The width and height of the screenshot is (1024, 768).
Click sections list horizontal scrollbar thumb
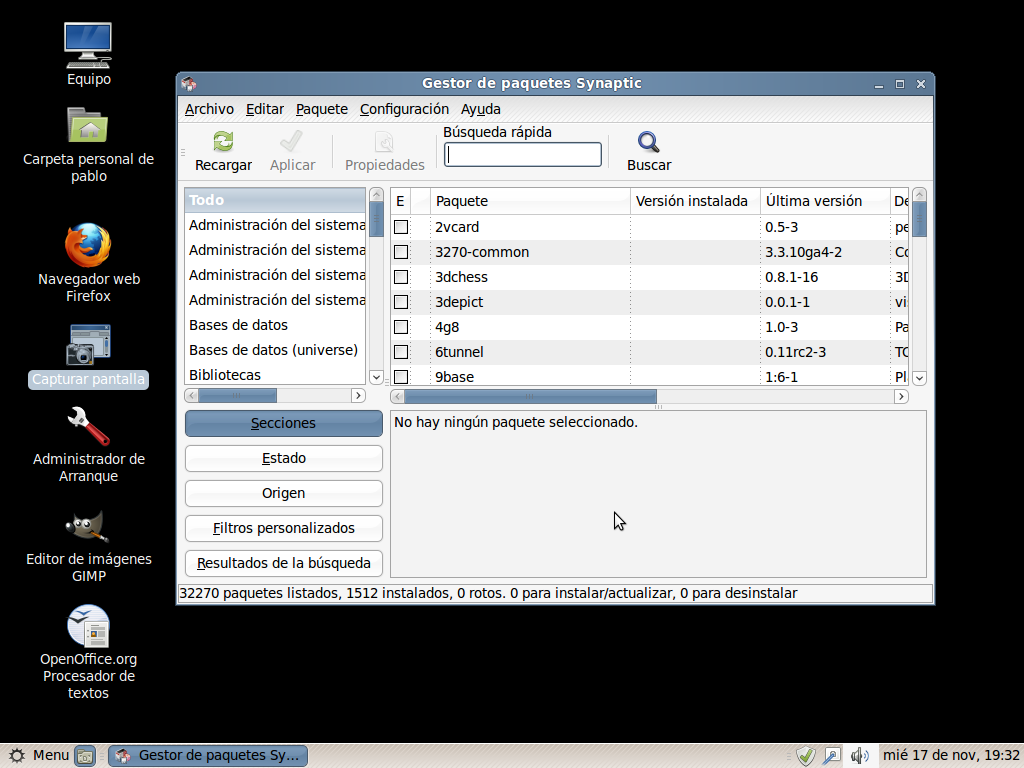click(x=237, y=395)
